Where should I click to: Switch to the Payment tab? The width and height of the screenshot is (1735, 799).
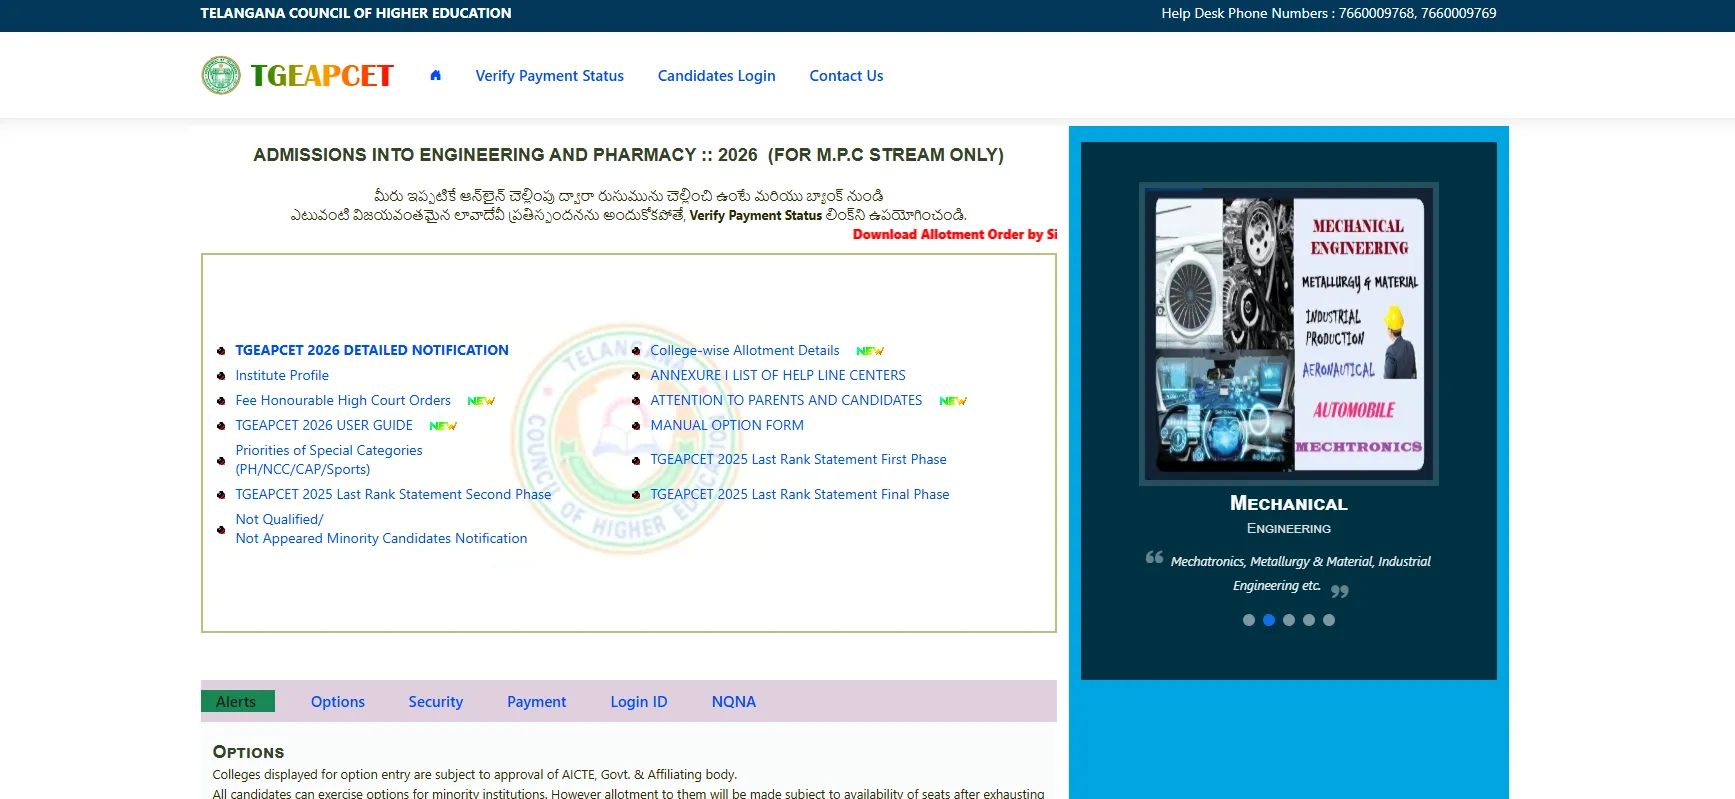(x=537, y=702)
